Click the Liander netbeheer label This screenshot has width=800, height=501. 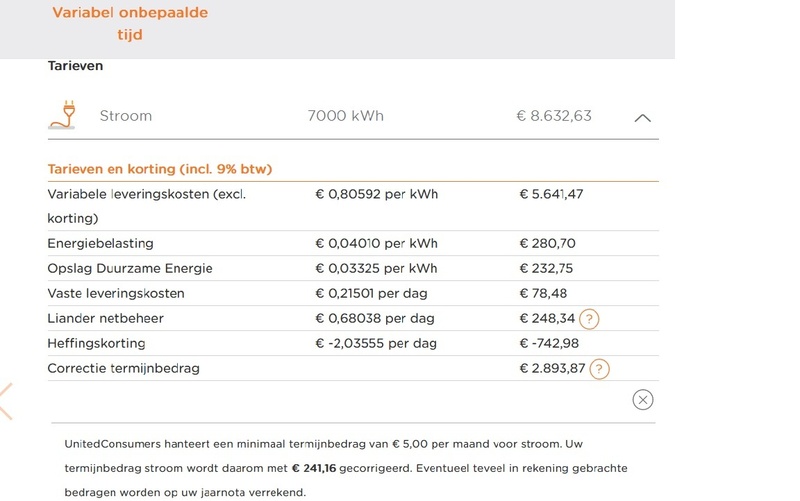pos(105,319)
